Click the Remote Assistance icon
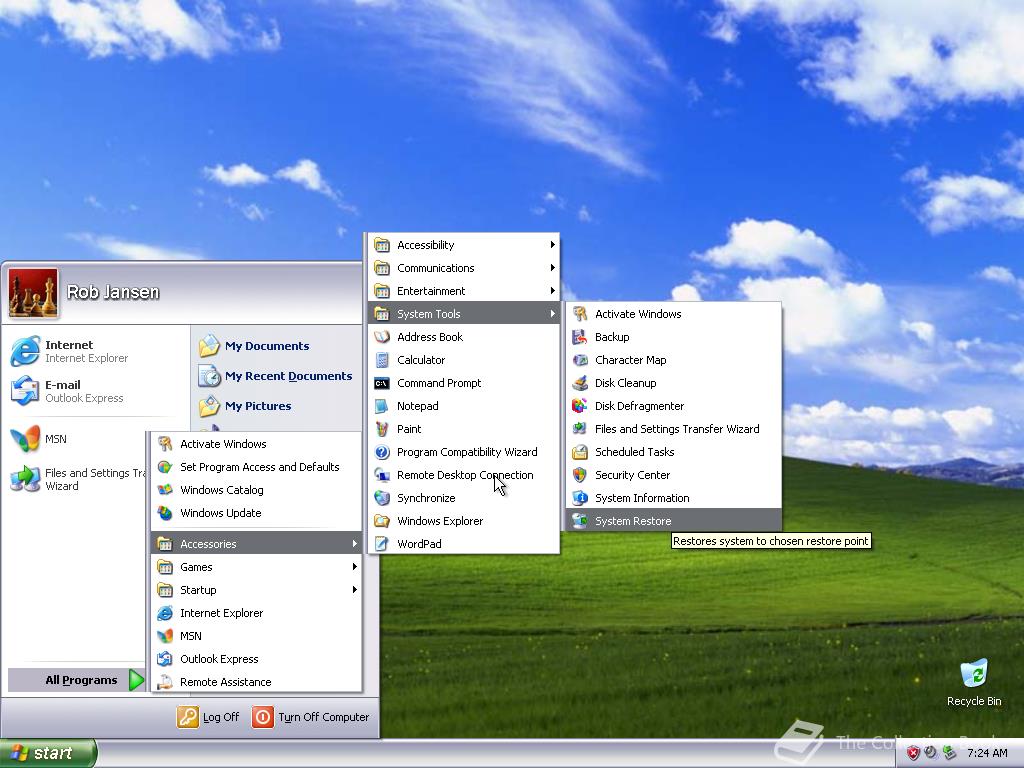 tap(165, 682)
